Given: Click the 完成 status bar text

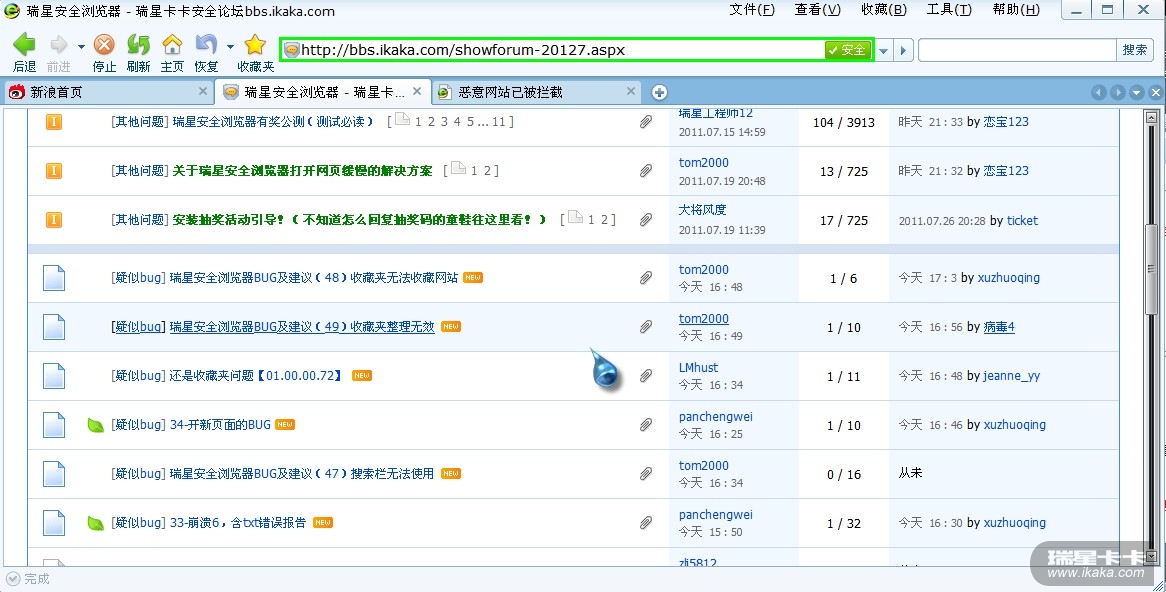Looking at the screenshot, I should 36,579.
